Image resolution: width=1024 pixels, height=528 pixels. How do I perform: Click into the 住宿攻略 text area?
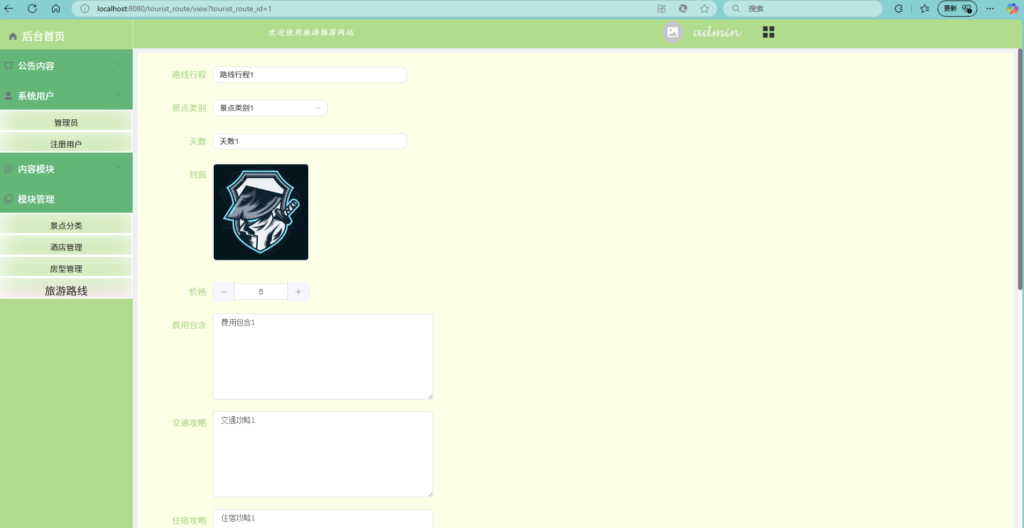tap(323, 519)
